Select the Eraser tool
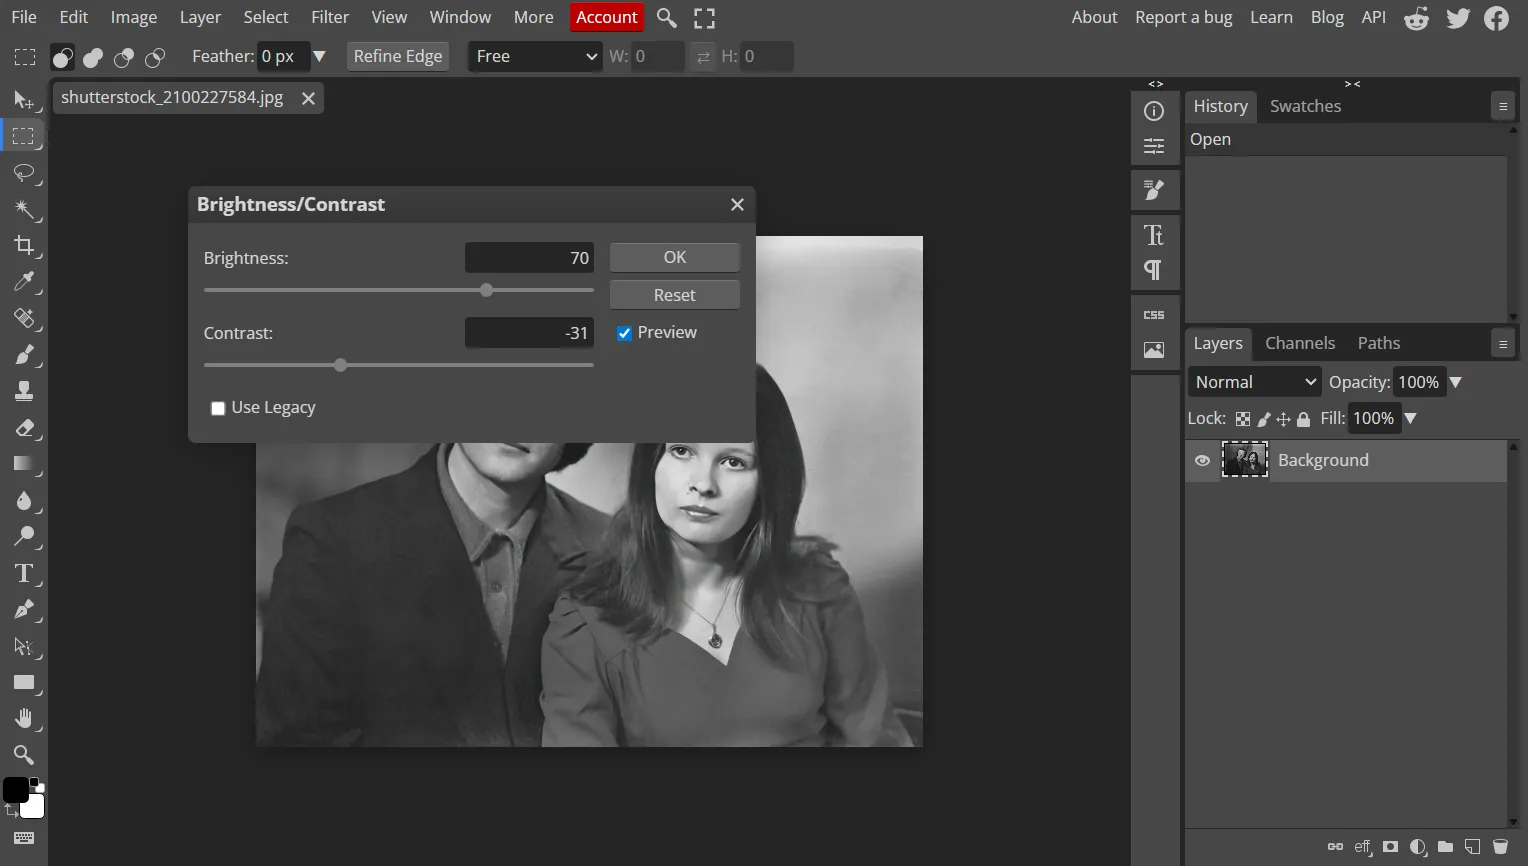 point(24,428)
